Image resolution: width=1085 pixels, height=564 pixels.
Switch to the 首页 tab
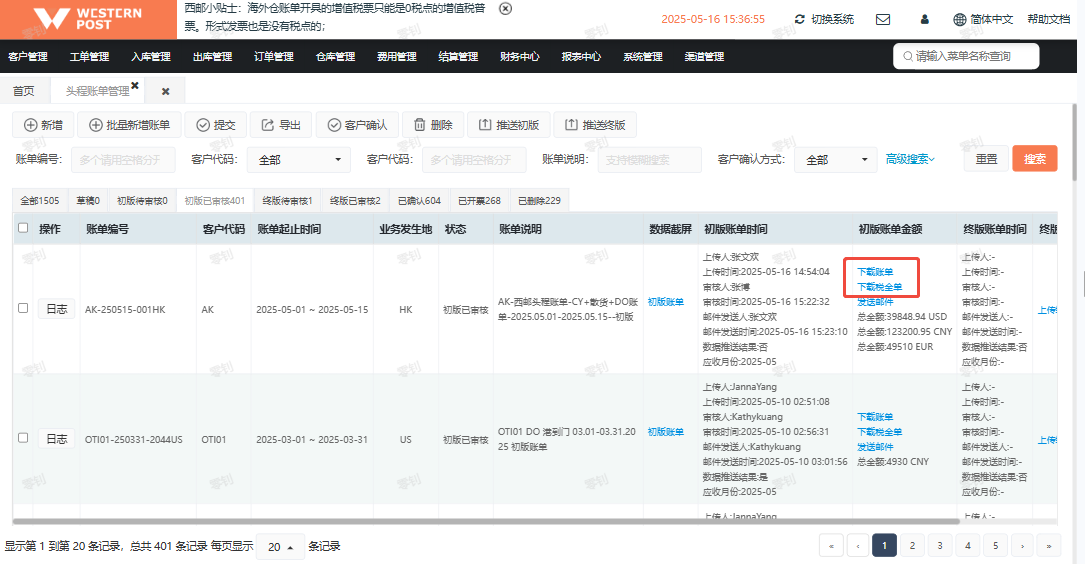point(24,91)
